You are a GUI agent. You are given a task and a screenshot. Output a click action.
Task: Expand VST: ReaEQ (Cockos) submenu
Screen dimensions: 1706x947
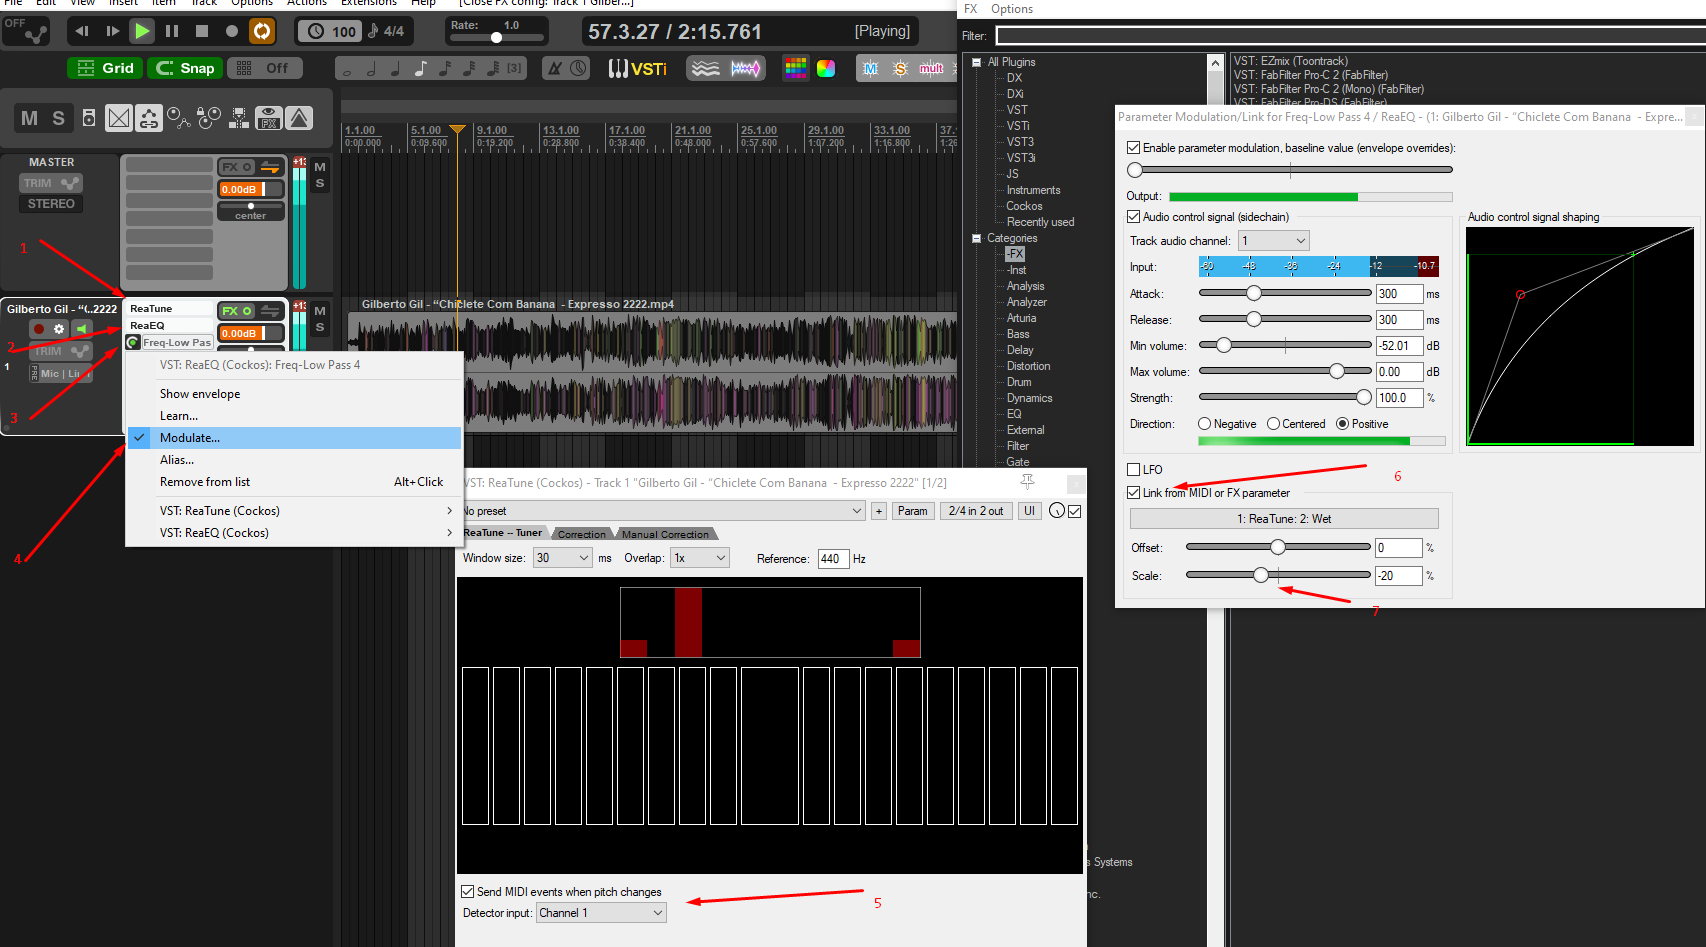(294, 533)
